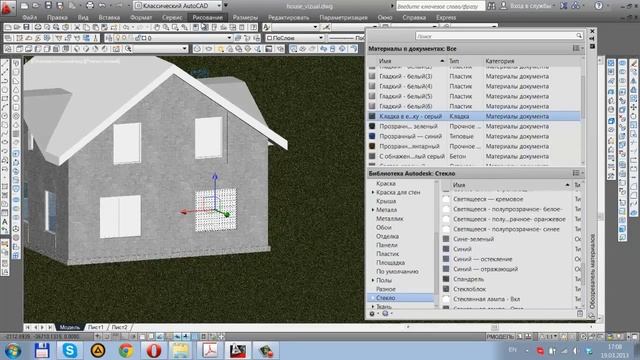The height and width of the screenshot is (360, 640).
Task: Open the Рисование menu
Action: point(208,18)
